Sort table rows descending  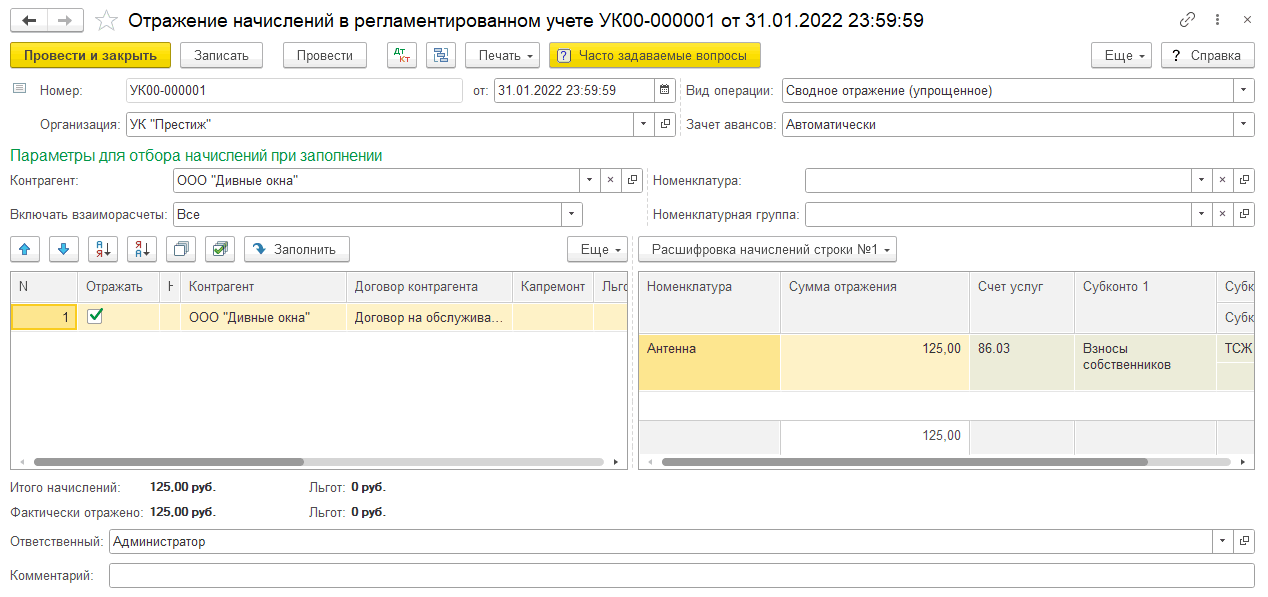pos(142,248)
